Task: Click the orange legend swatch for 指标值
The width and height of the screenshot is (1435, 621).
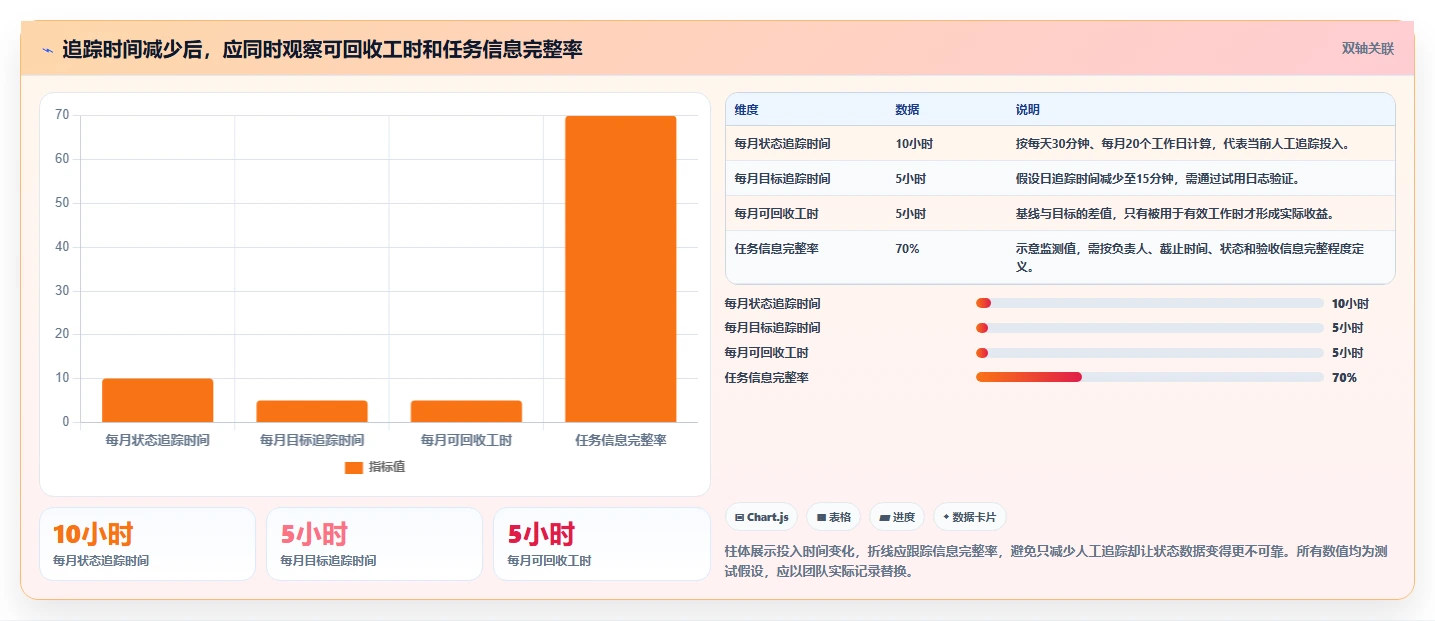Action: pos(354,468)
